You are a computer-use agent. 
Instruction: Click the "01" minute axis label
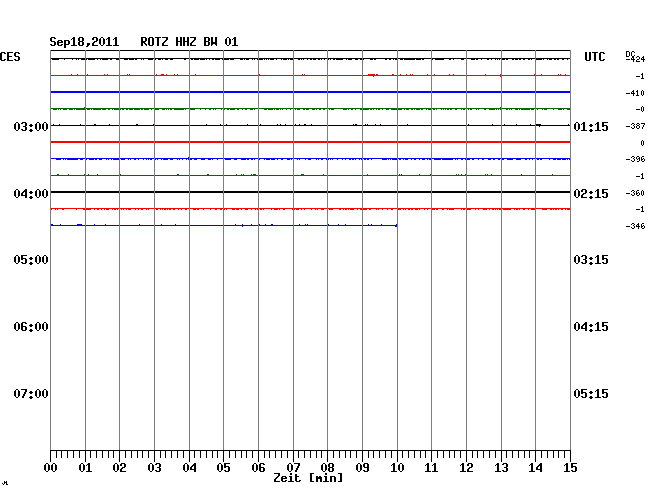tap(85, 468)
